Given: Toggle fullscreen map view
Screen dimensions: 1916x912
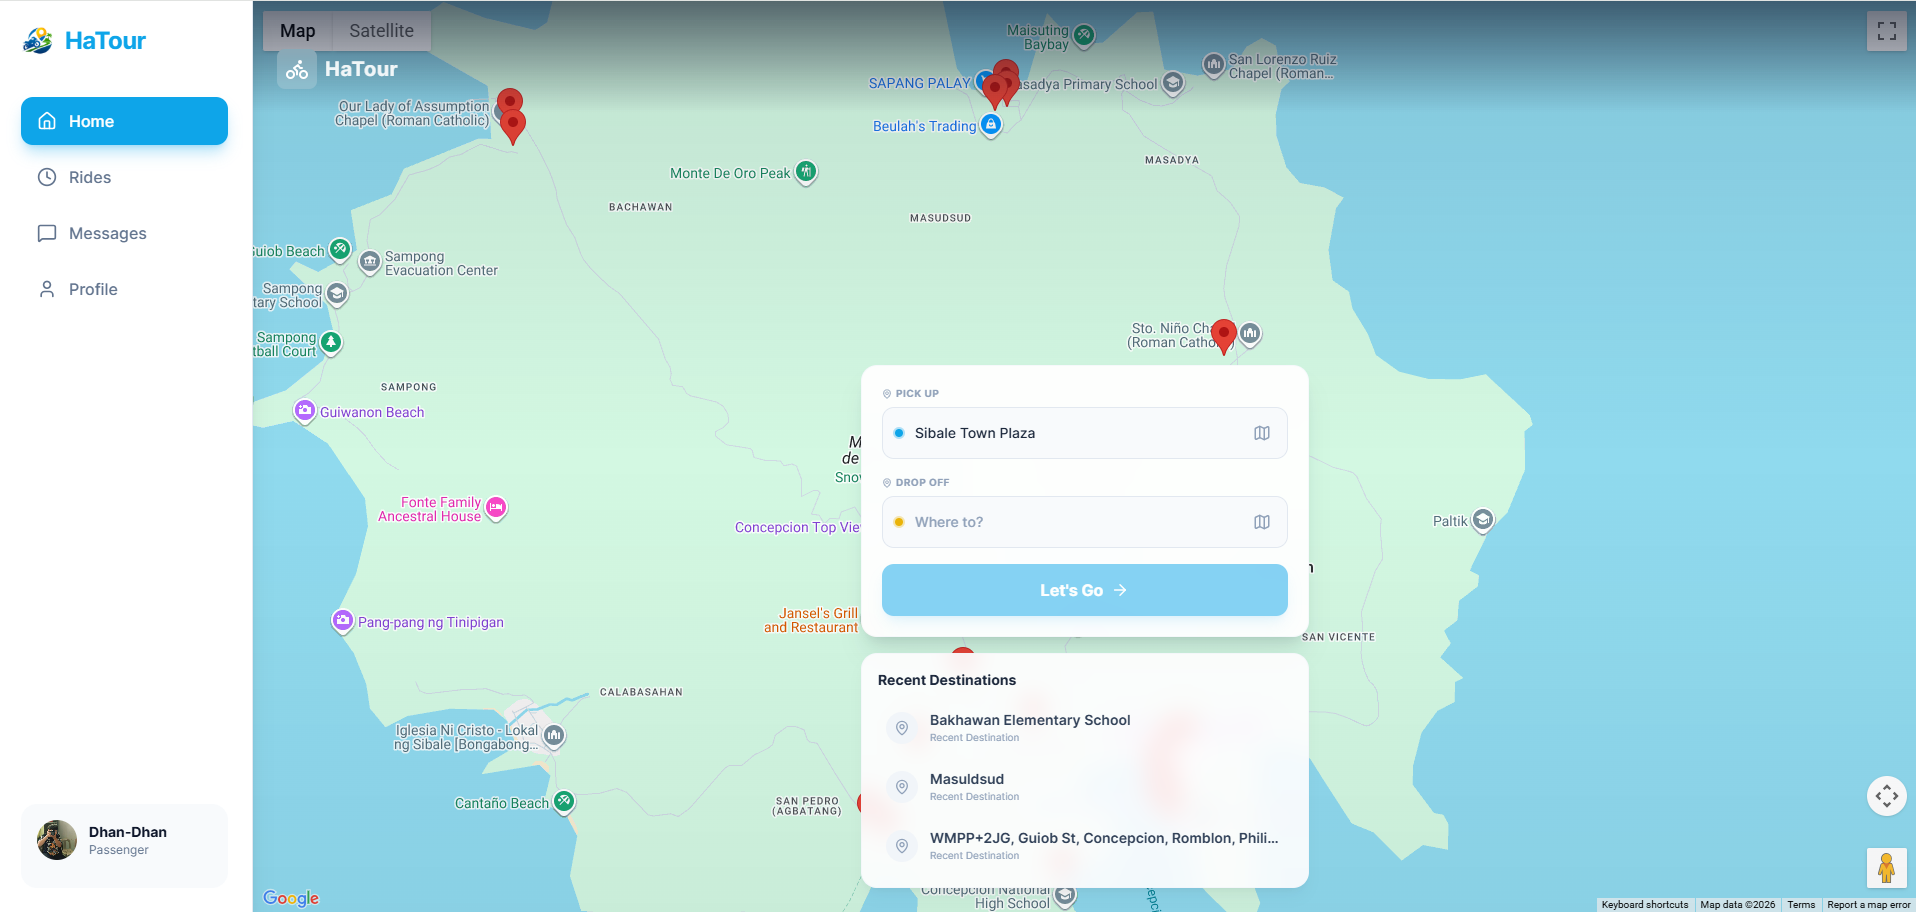Looking at the screenshot, I should (1886, 31).
